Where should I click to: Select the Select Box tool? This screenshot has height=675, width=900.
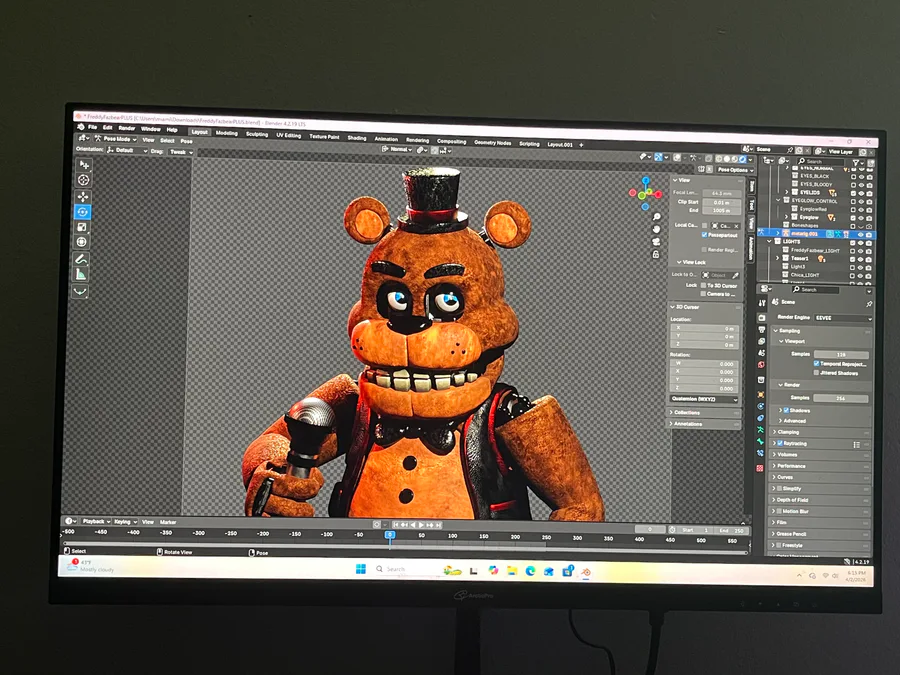tap(83, 165)
